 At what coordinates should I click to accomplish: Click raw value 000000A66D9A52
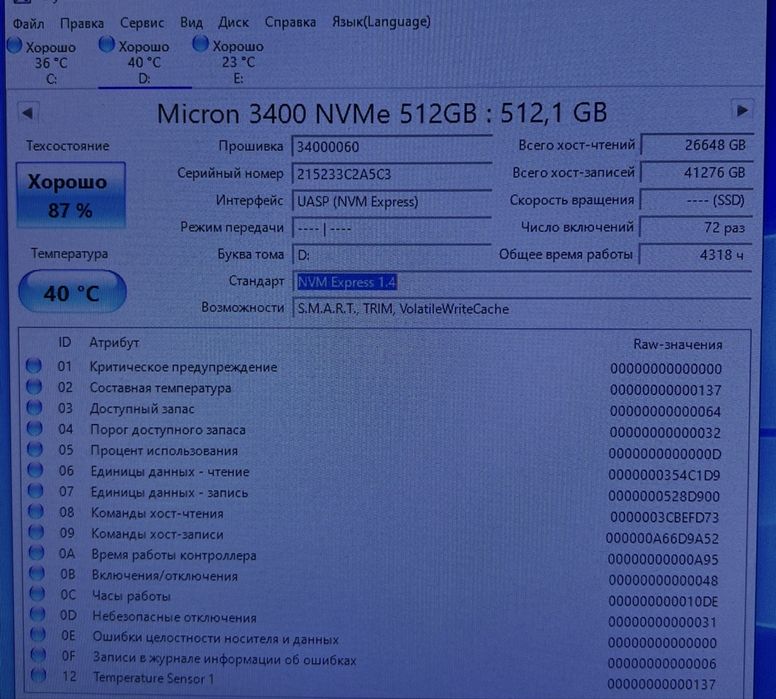pyautogui.click(x=662, y=539)
